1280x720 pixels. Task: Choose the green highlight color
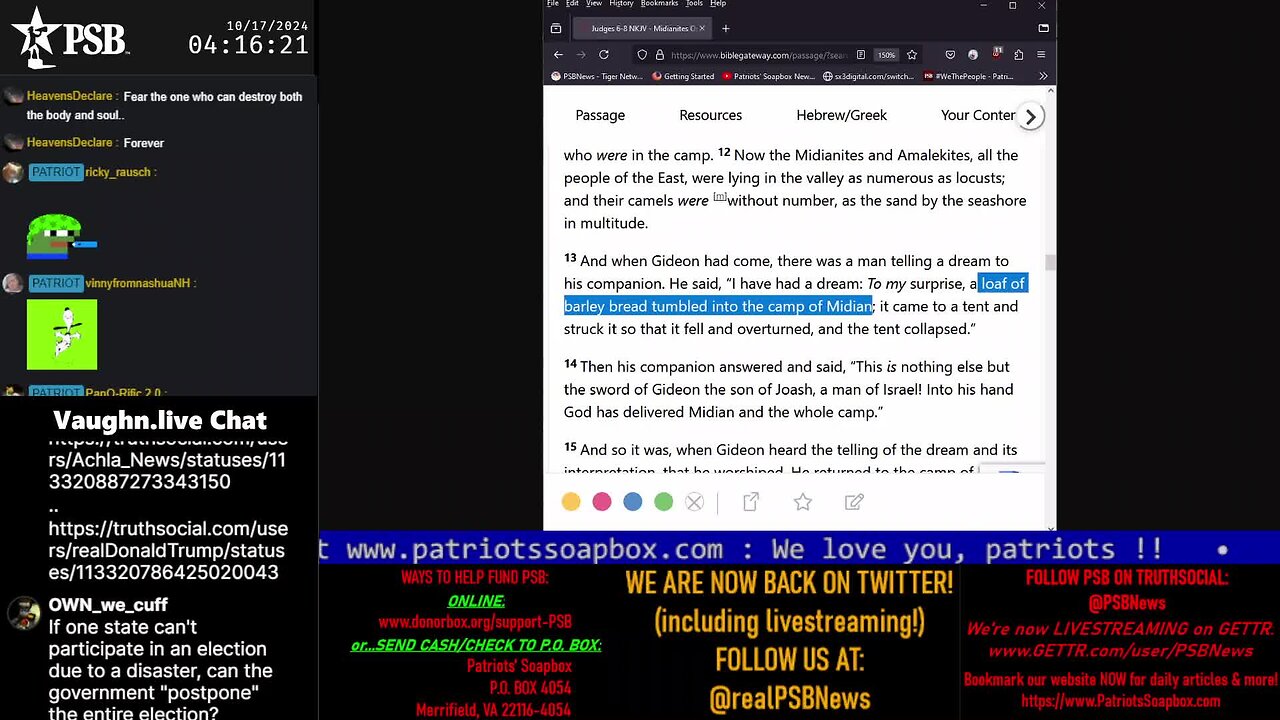click(x=664, y=502)
